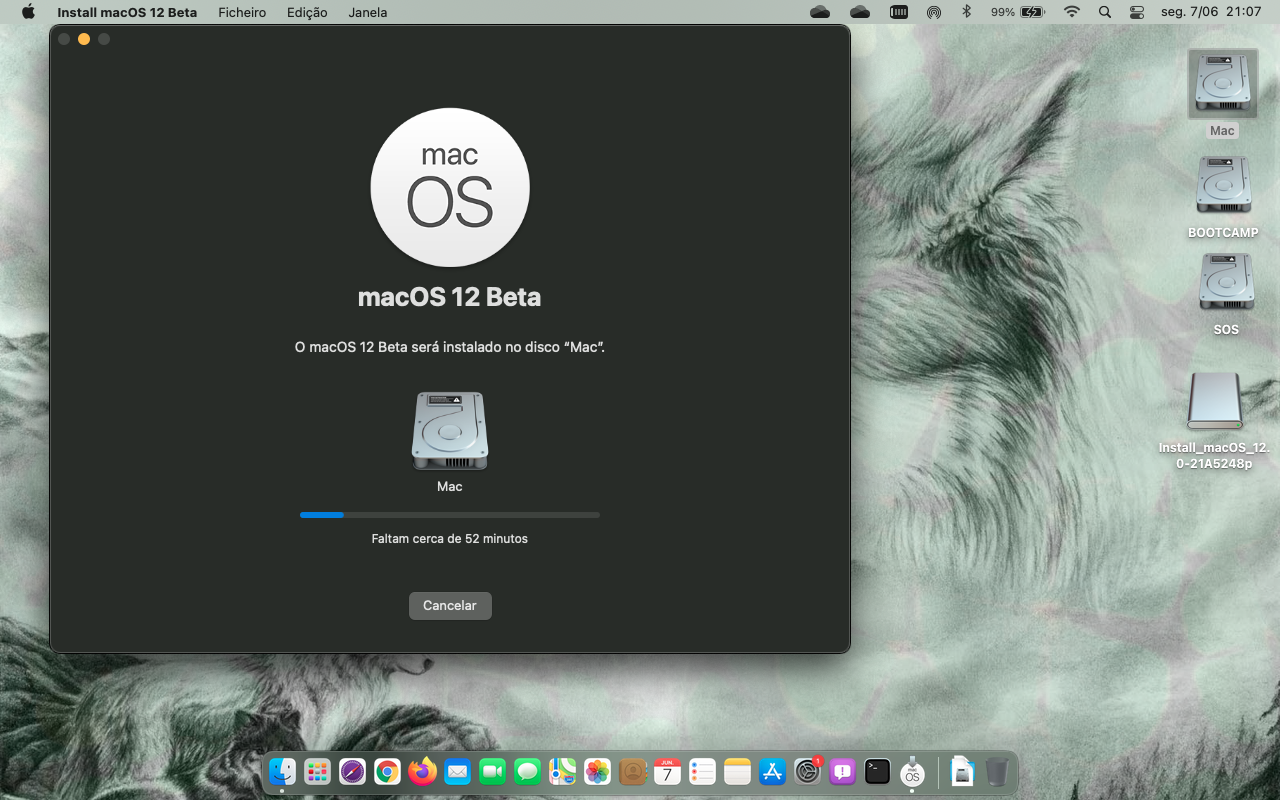Screen dimensions: 1280x800
Task: Open Finder from the Dock
Action: pyautogui.click(x=283, y=771)
